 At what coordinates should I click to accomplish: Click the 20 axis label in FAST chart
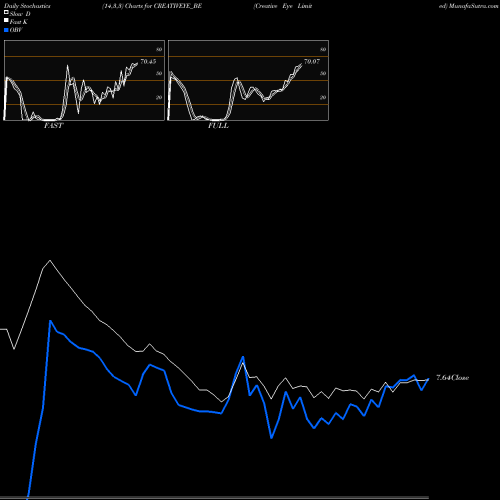coord(159,97)
